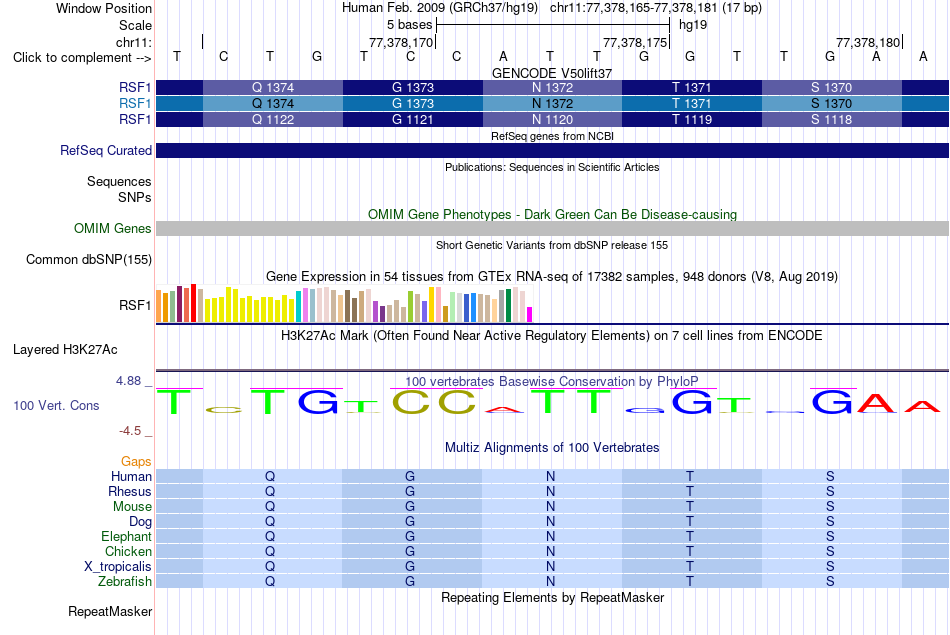Click the green OMIM Gene Phenotypes track title
The height and width of the screenshot is (635, 950).
553,214
